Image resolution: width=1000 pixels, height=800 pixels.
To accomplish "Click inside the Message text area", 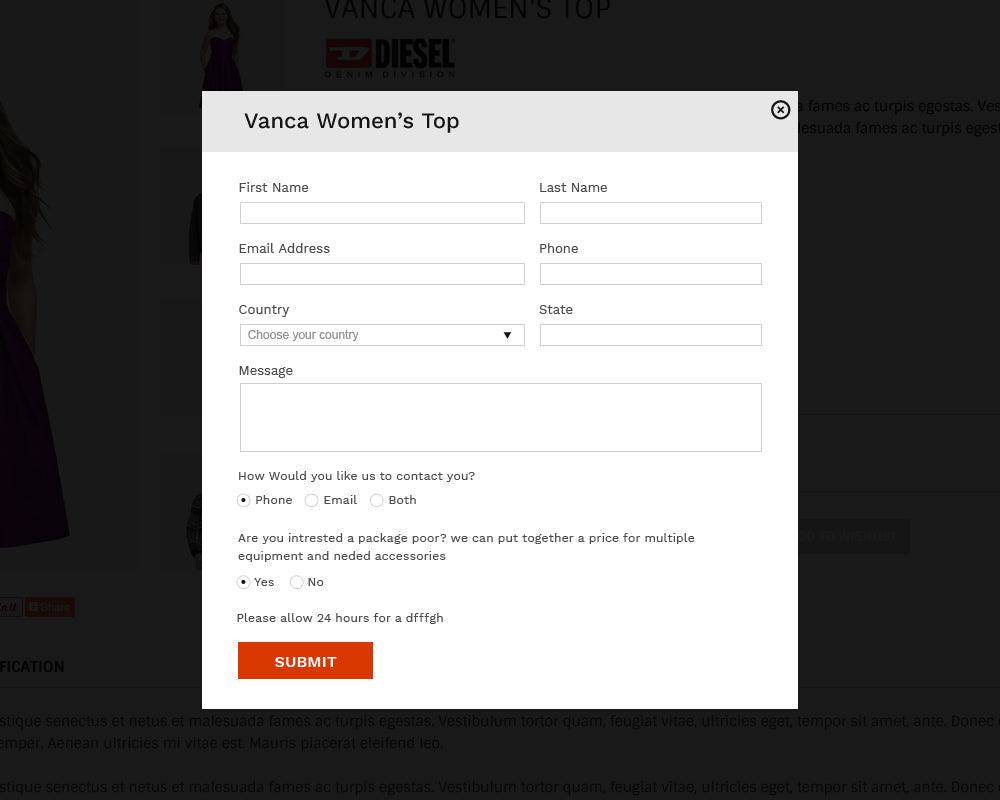I will (501, 417).
